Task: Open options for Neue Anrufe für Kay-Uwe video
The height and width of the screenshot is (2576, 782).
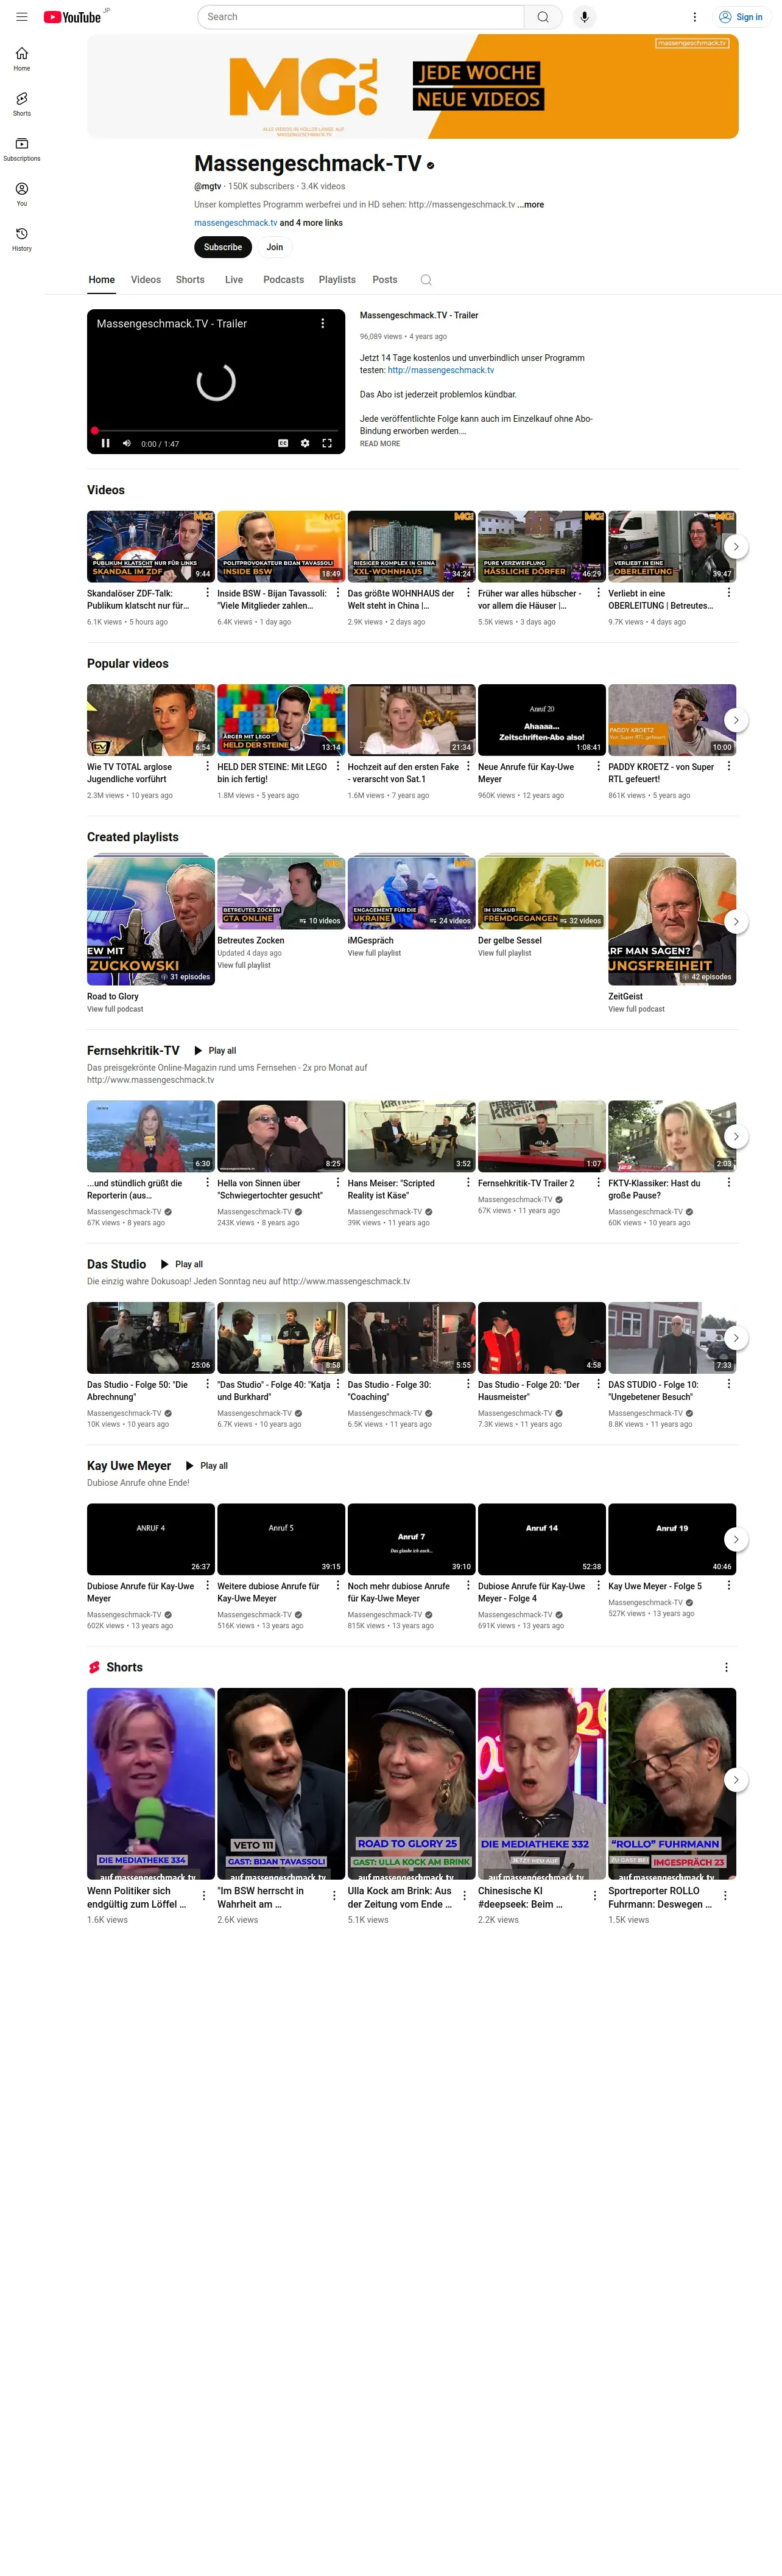Action: (x=598, y=766)
